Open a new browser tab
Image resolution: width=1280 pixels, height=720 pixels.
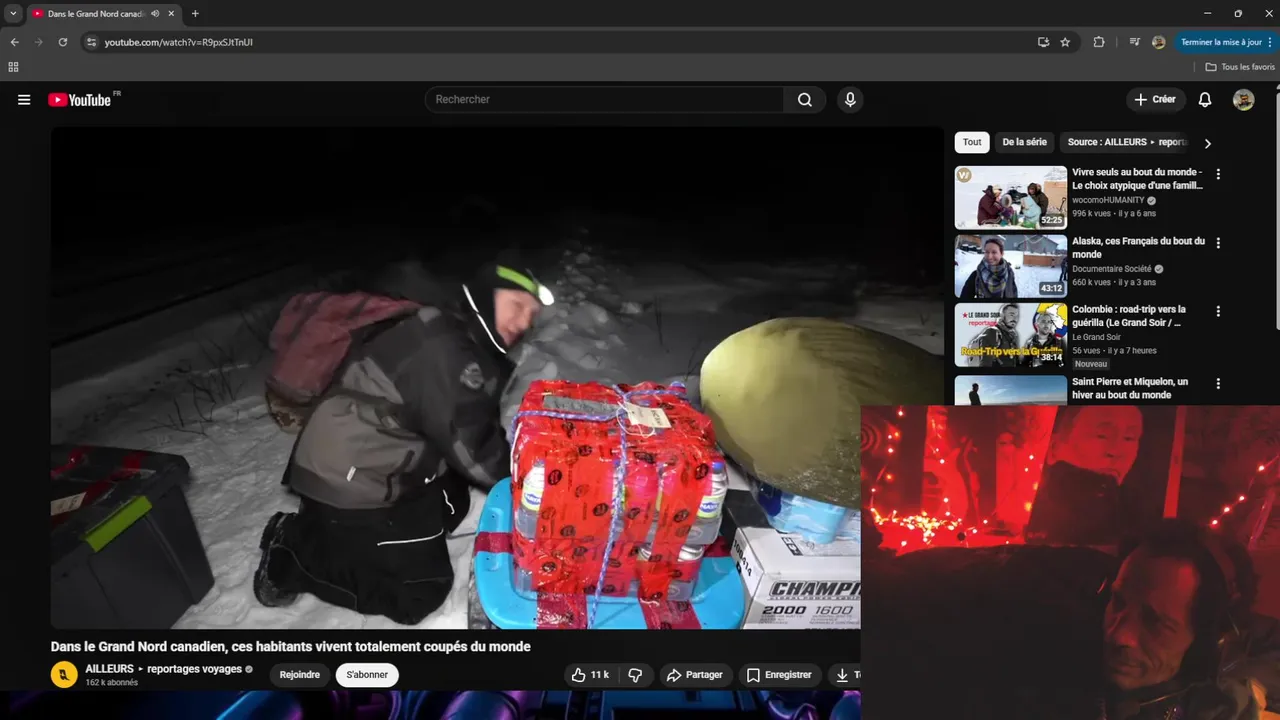pos(195,14)
